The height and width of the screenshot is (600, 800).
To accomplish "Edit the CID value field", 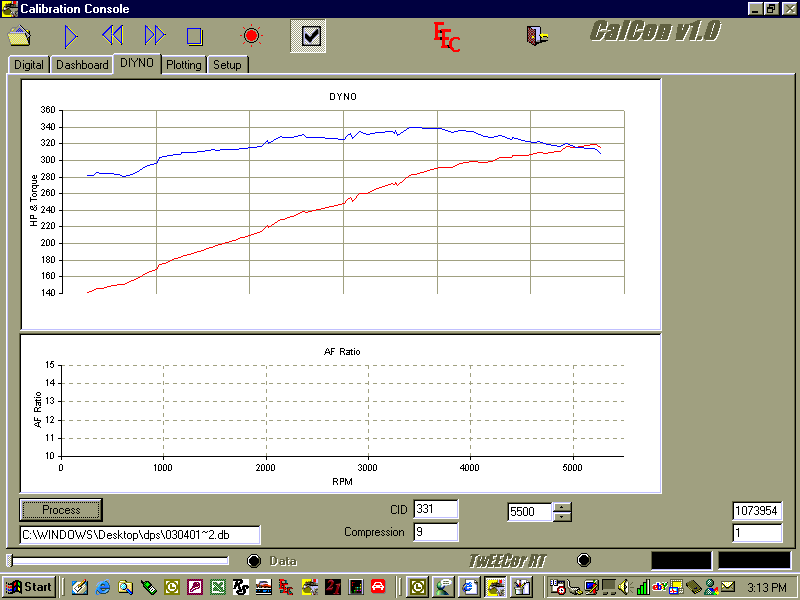I will pyautogui.click(x=435, y=509).
